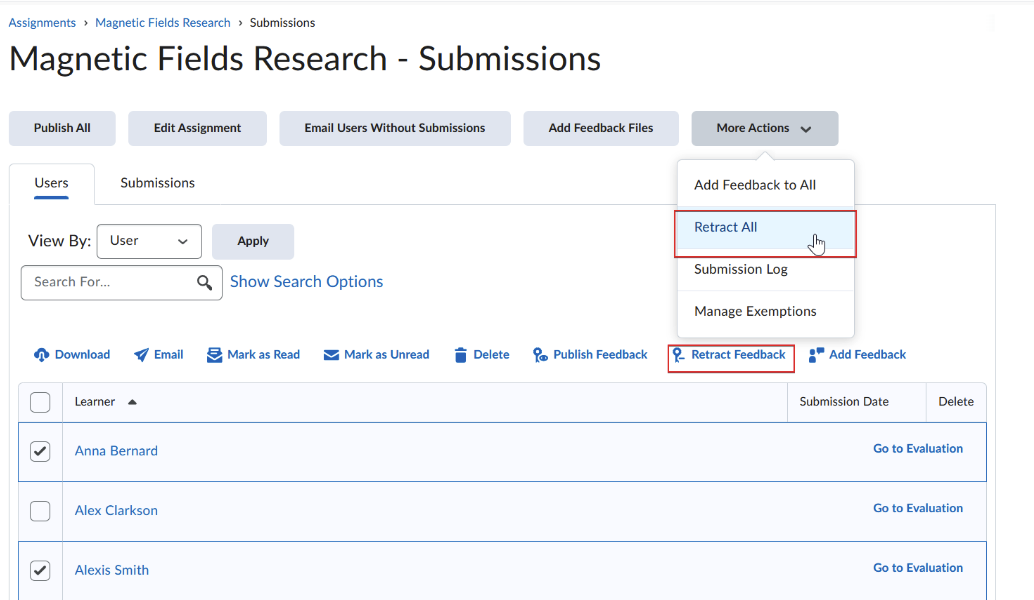Viewport: 1034px width, 600px height.
Task: Click inside the Search For field
Action: [x=110, y=283]
